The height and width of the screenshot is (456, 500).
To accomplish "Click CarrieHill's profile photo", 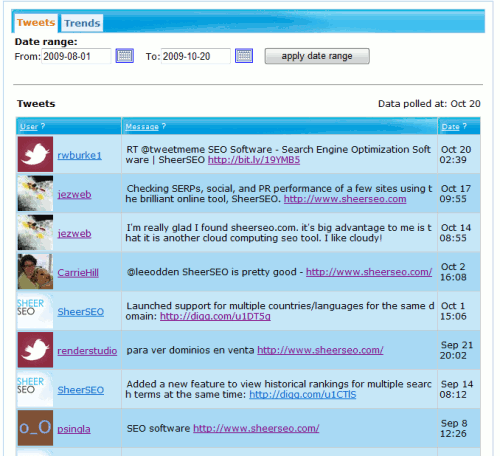I will tap(35, 271).
